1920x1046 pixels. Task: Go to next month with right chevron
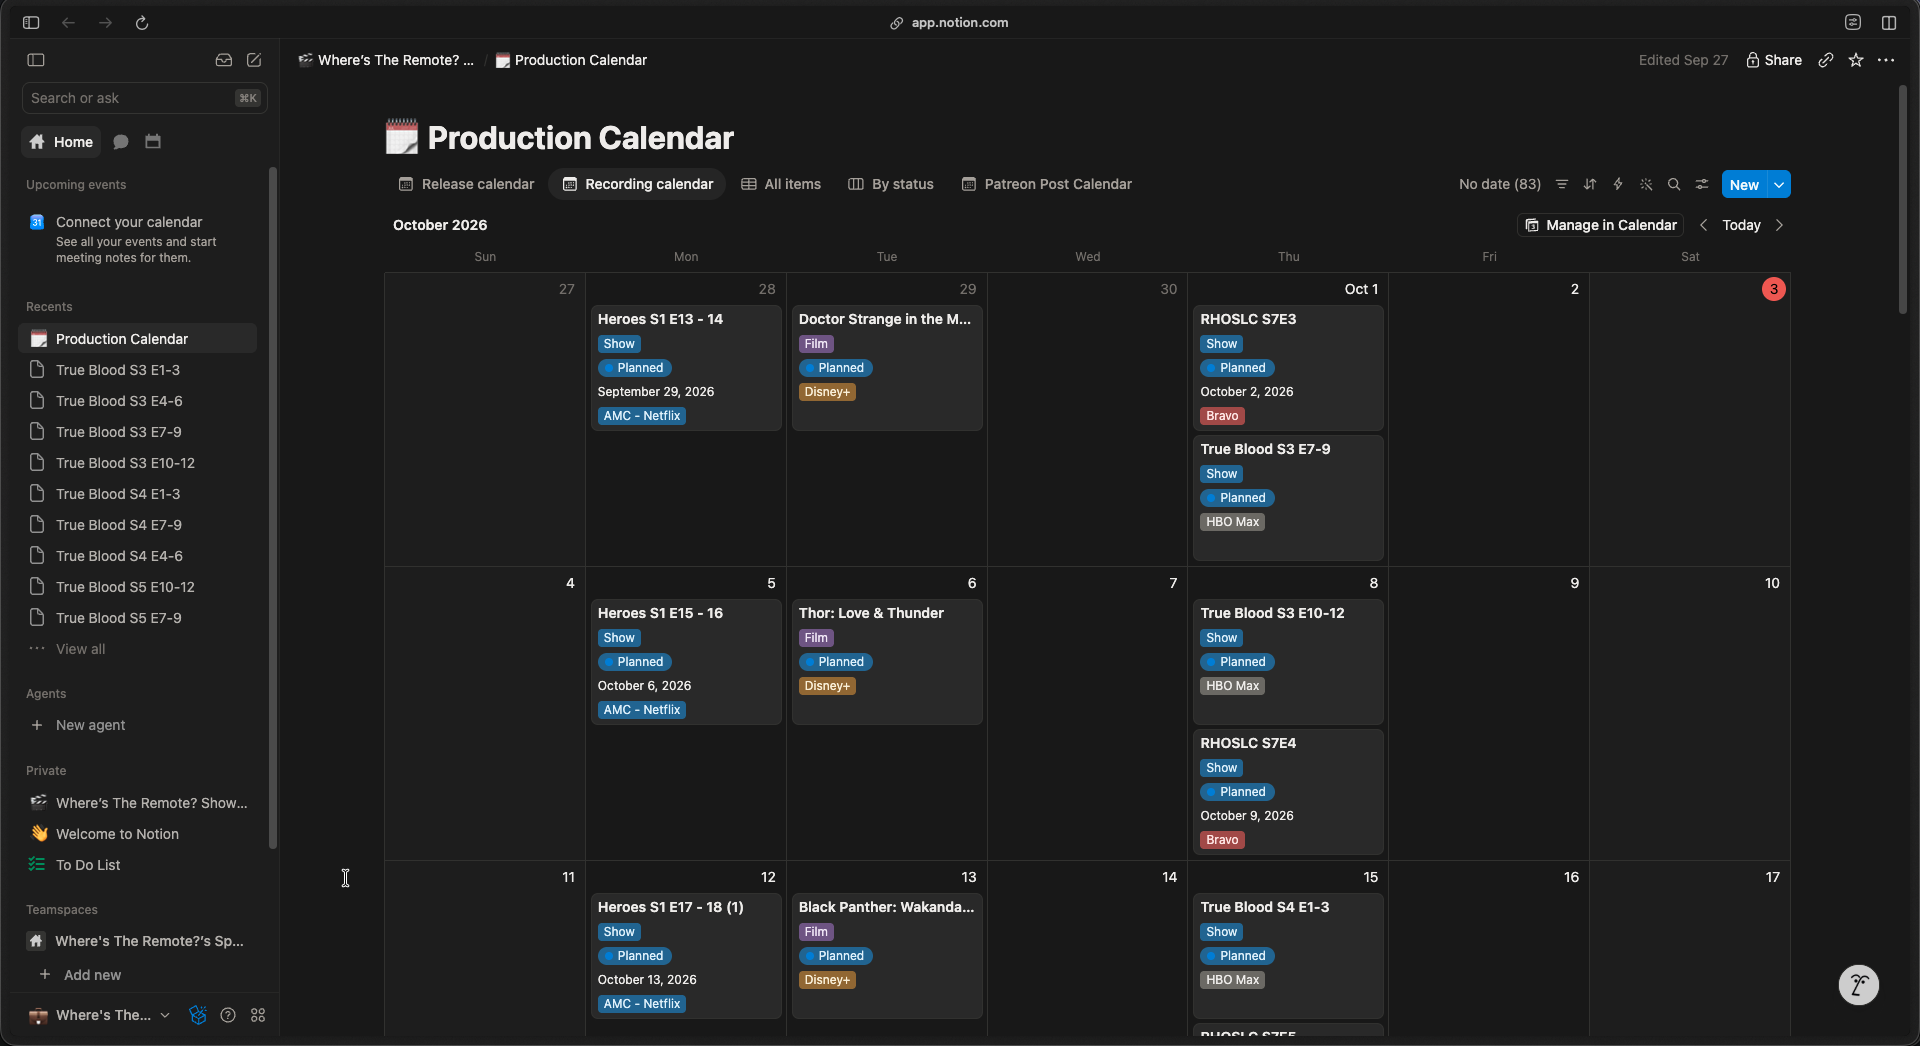click(x=1780, y=225)
